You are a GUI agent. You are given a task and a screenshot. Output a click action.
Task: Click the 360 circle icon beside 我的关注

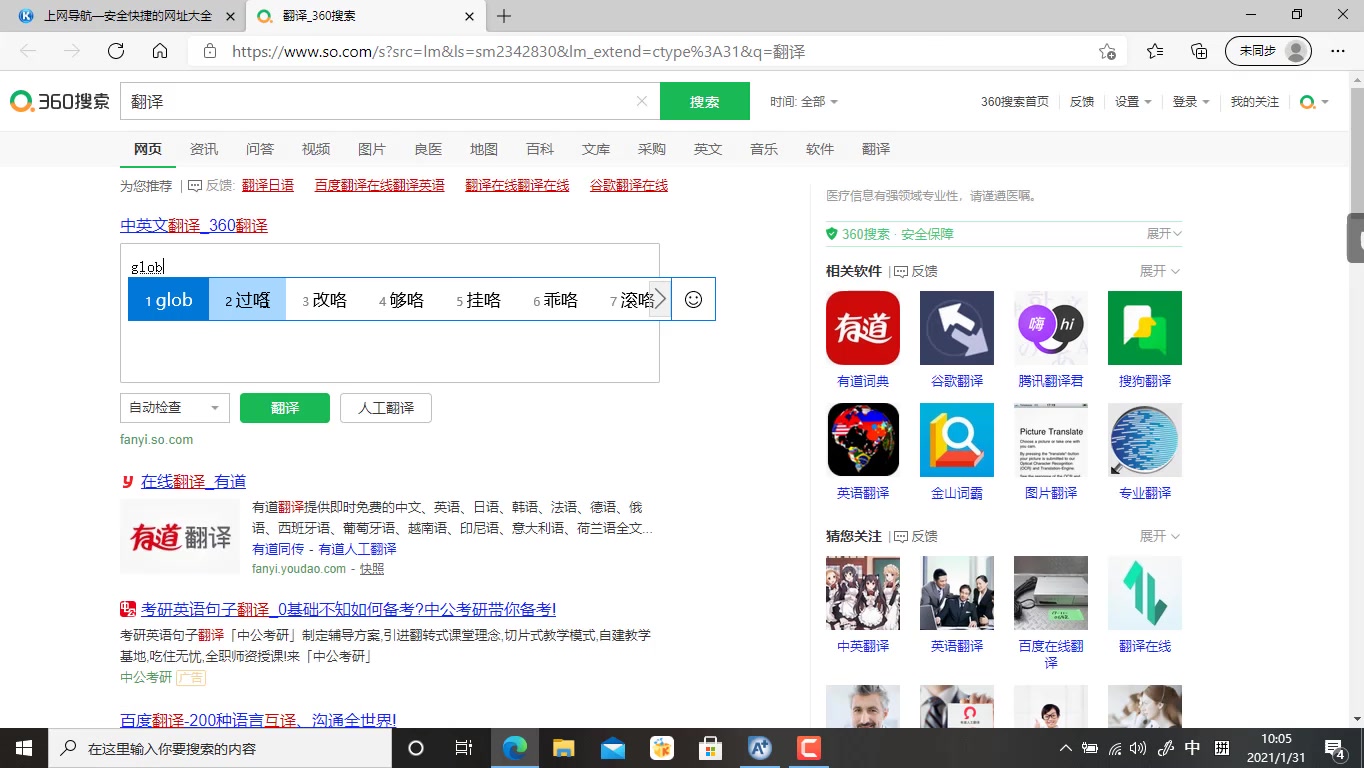pos(1307,102)
